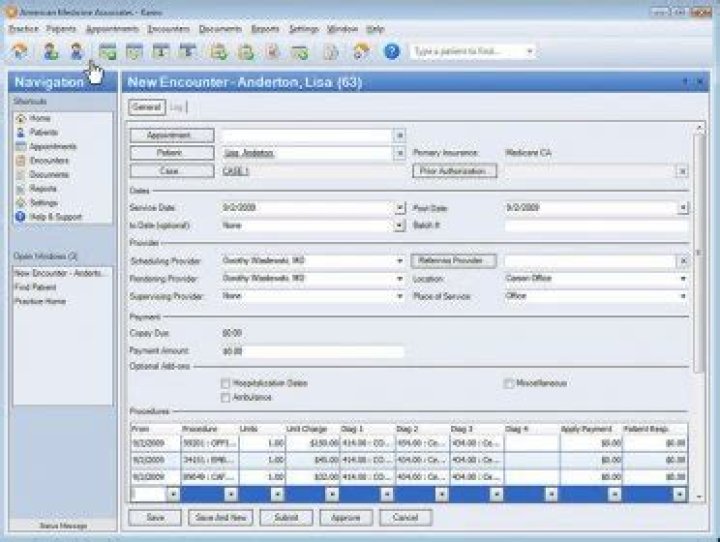Click the encounter form vertical scrollbar
Screen dimensions: 720x542
pos(699,253)
